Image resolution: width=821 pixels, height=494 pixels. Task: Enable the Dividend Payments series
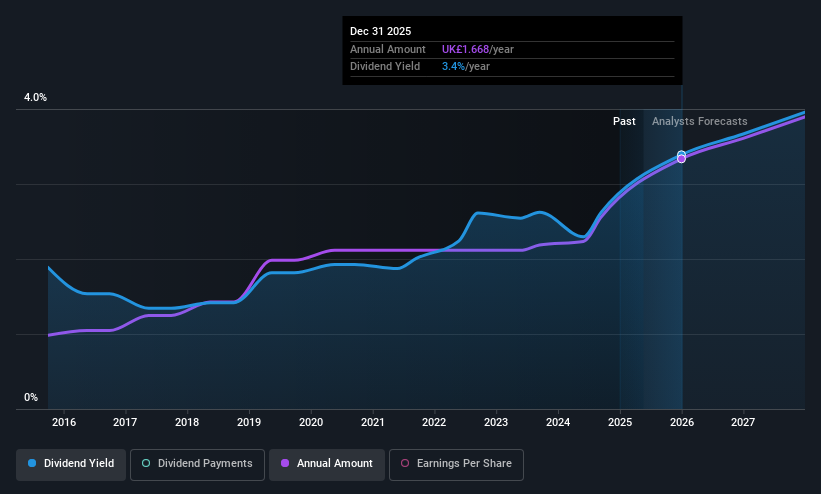(x=197, y=465)
